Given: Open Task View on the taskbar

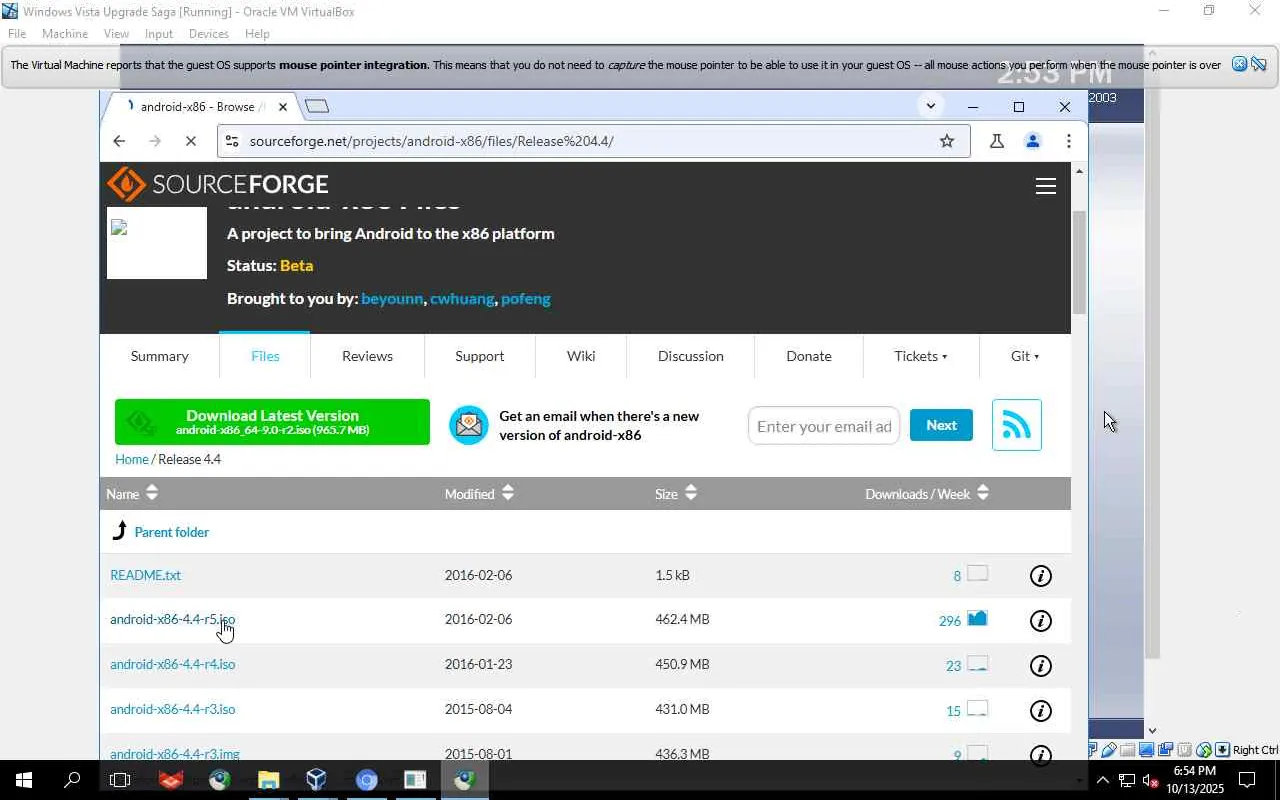Looking at the screenshot, I should click(x=120, y=780).
